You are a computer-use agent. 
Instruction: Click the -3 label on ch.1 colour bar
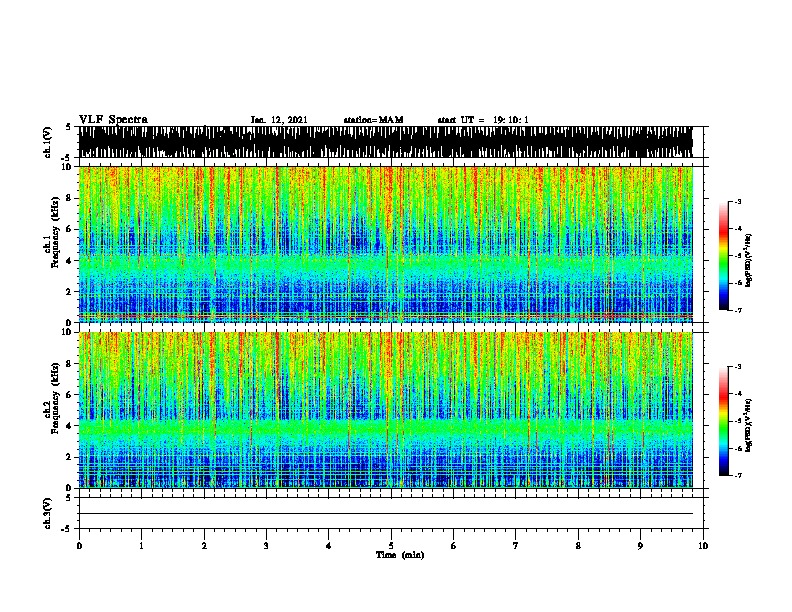pyautogui.click(x=738, y=202)
